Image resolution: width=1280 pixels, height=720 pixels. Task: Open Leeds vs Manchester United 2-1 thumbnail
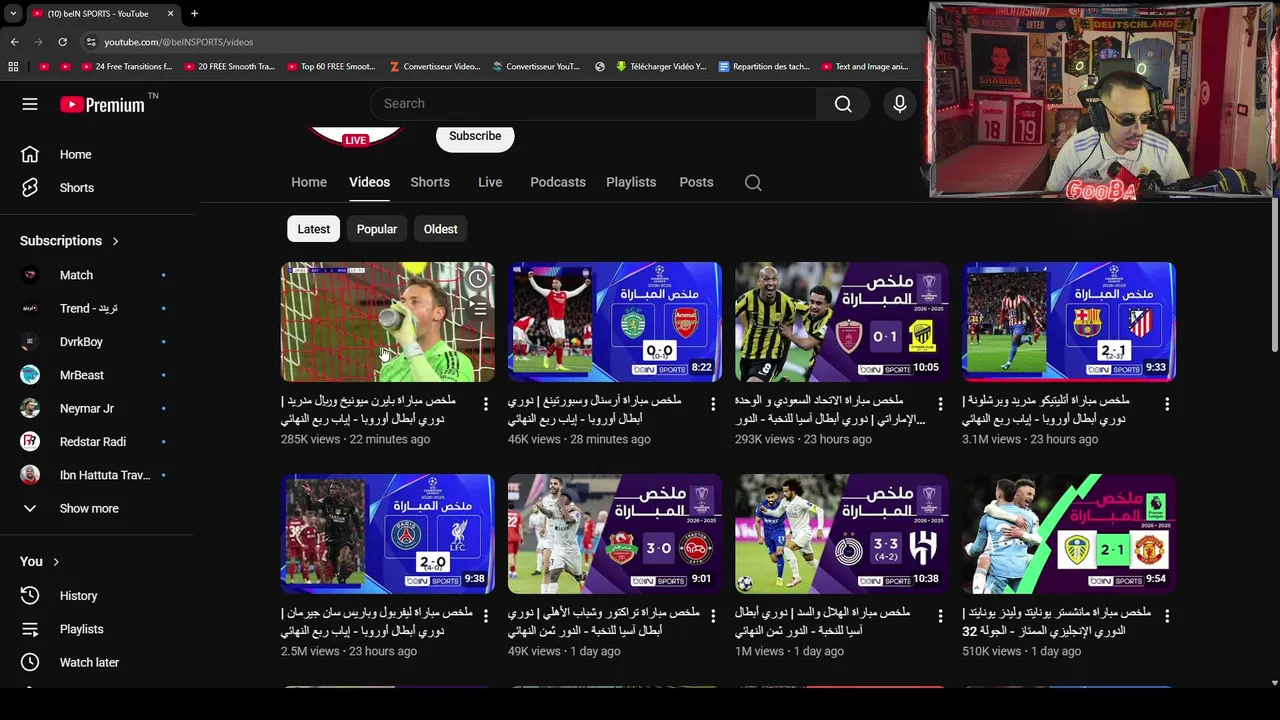tap(1068, 534)
